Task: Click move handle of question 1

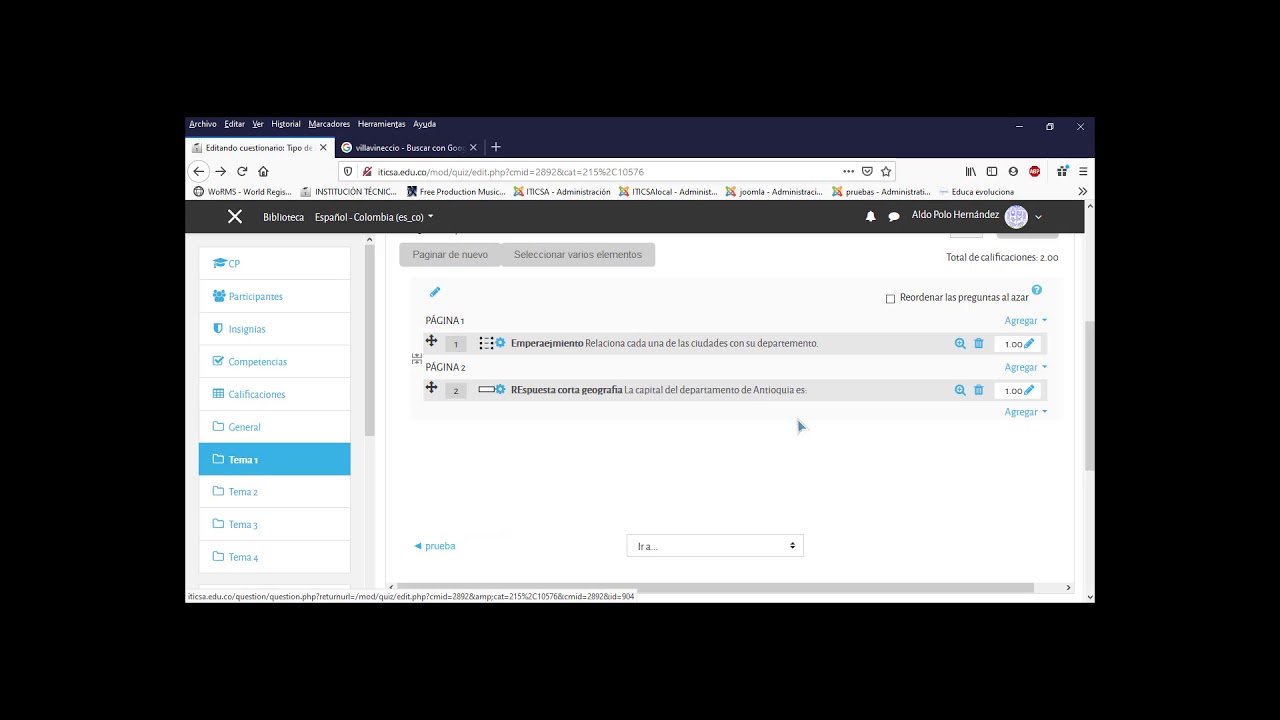Action: click(431, 341)
